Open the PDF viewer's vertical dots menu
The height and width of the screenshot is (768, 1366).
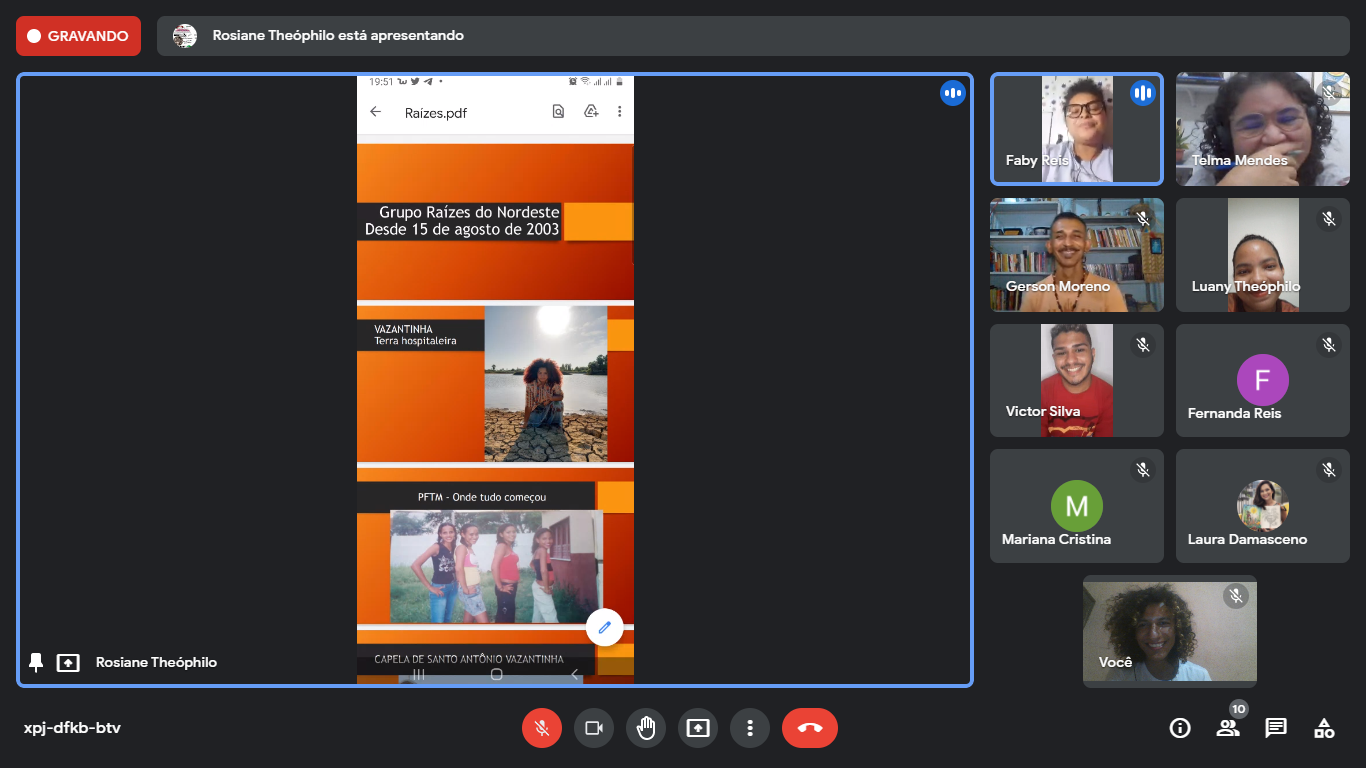click(619, 112)
